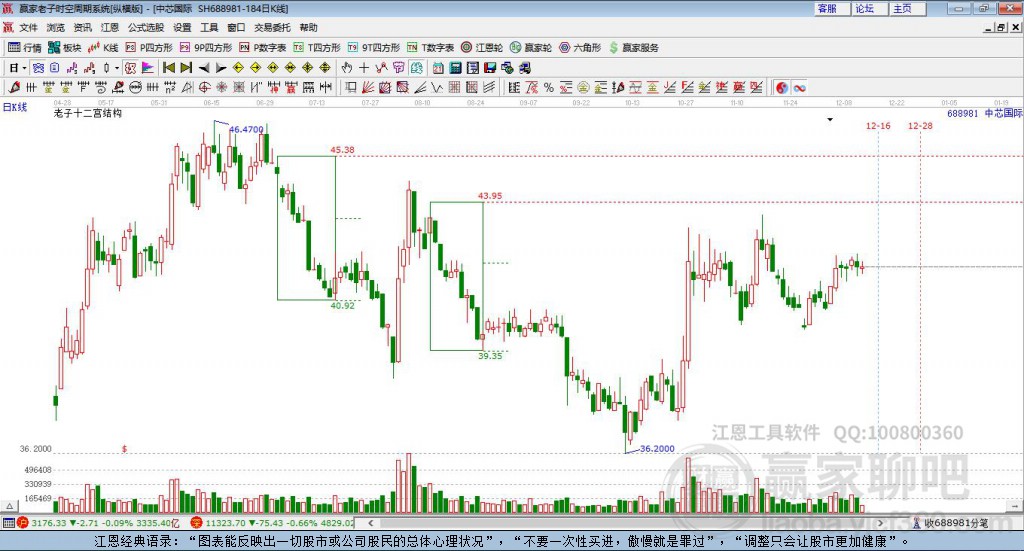
Task: Open the calculator icon in toolbar
Action: tap(455, 67)
